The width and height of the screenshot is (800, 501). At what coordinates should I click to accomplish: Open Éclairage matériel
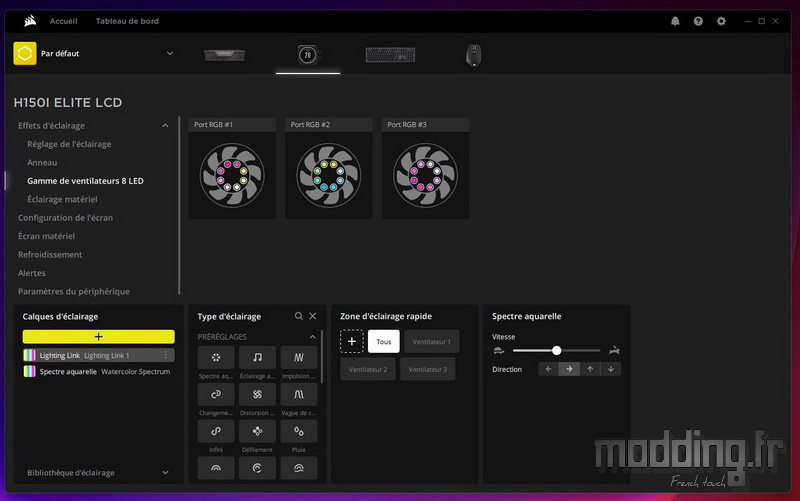[62, 199]
